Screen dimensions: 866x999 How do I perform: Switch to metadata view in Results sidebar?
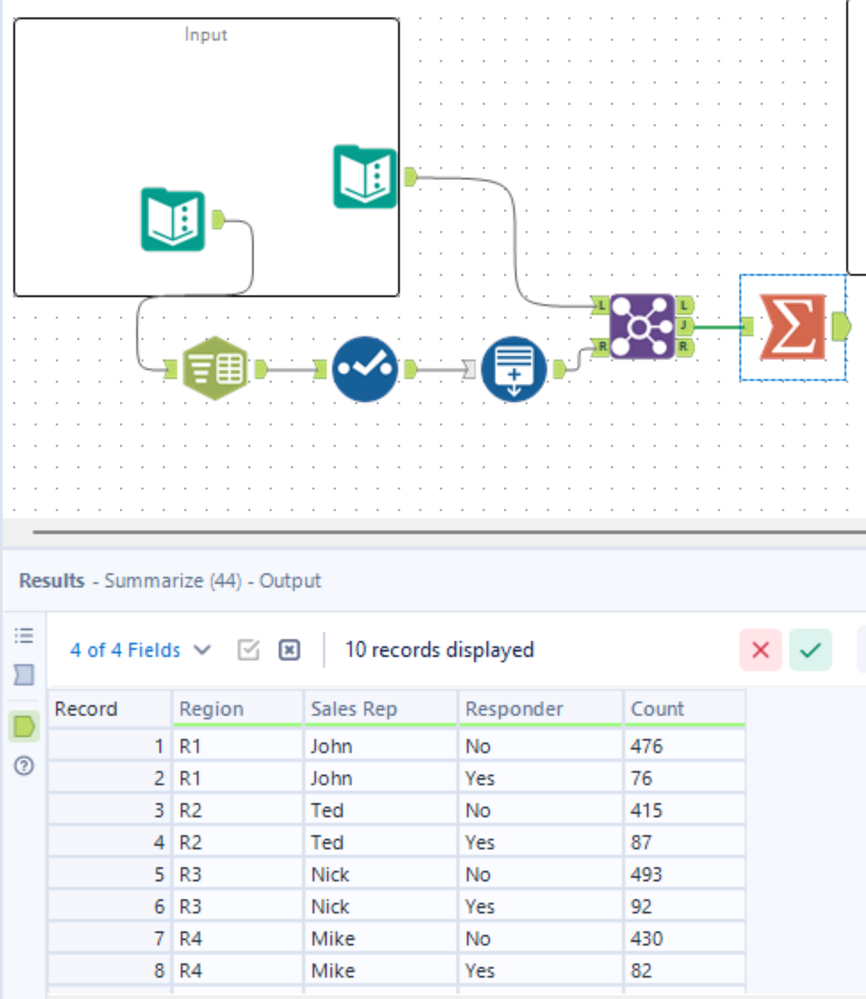tap(24, 635)
